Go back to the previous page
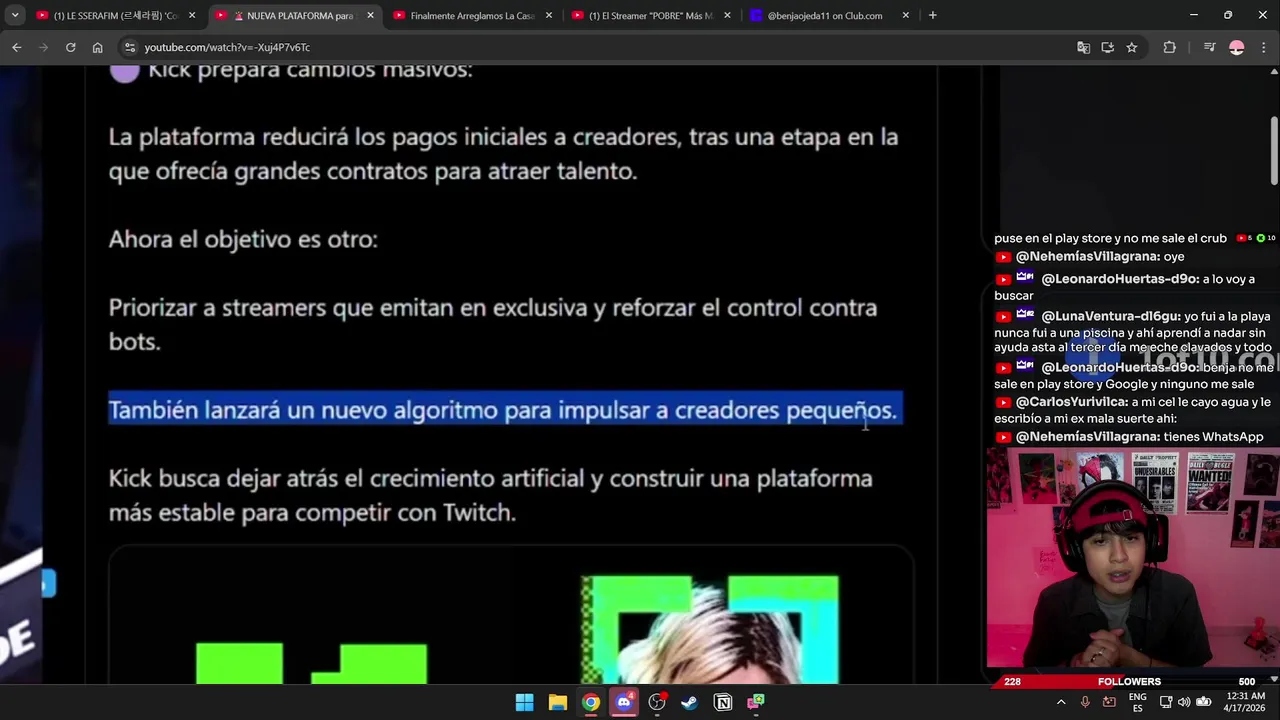The height and width of the screenshot is (720, 1280). (16, 47)
